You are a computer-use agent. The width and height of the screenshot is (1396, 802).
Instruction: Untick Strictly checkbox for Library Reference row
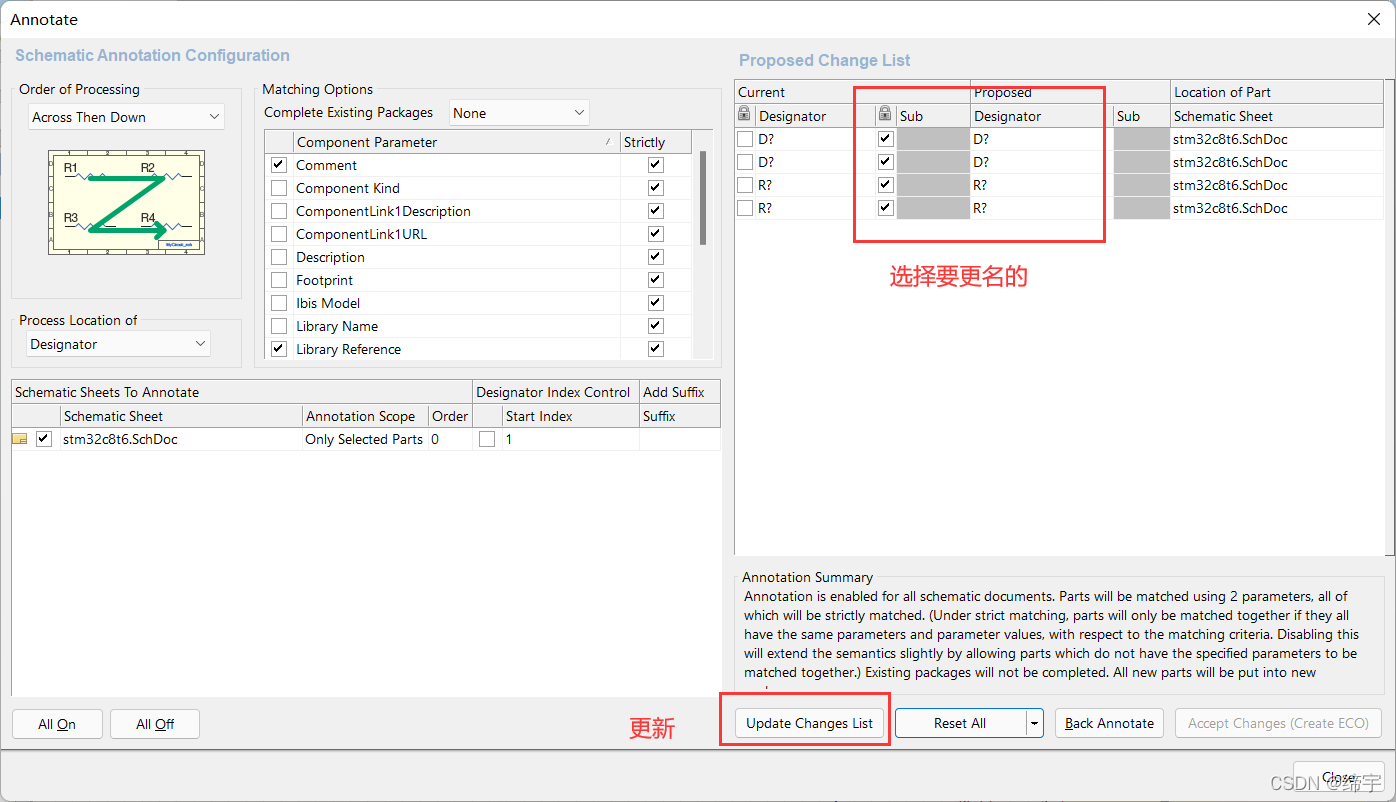pyautogui.click(x=656, y=349)
